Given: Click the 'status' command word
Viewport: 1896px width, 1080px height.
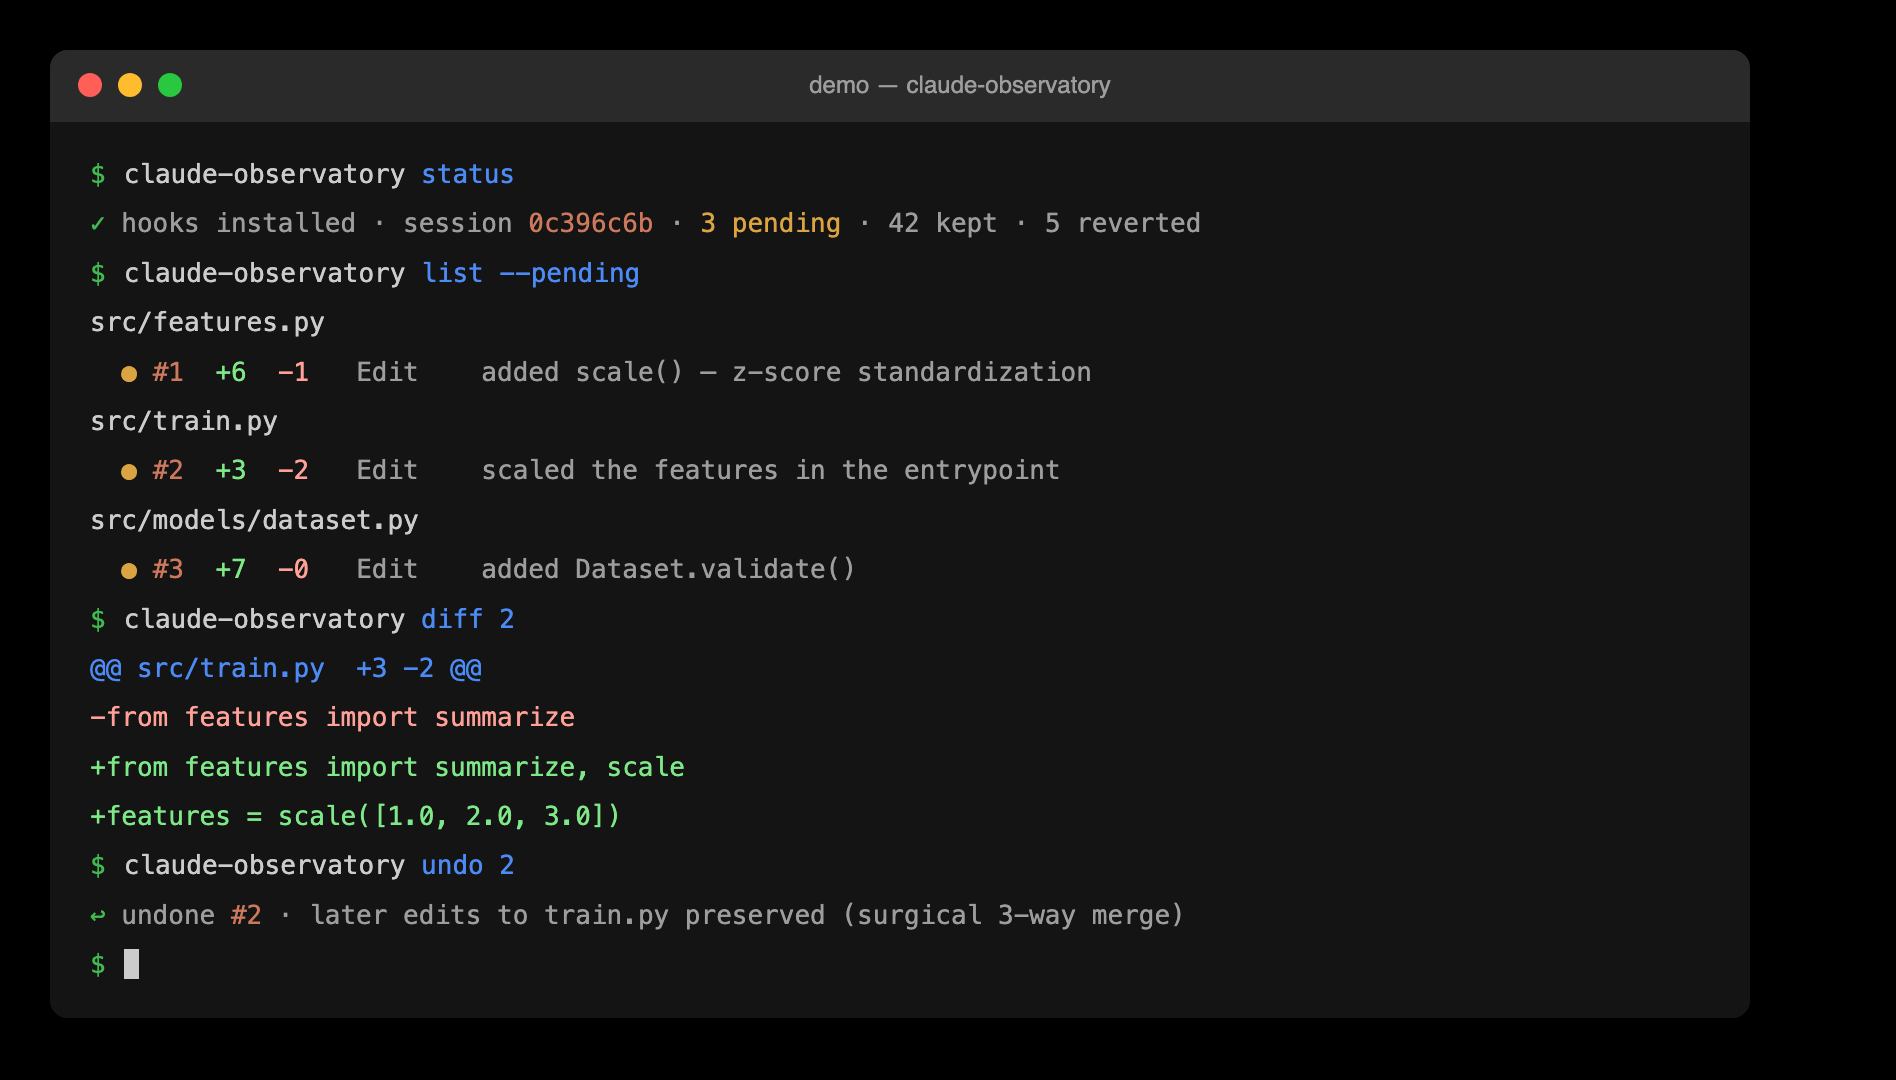Looking at the screenshot, I should coord(467,174).
